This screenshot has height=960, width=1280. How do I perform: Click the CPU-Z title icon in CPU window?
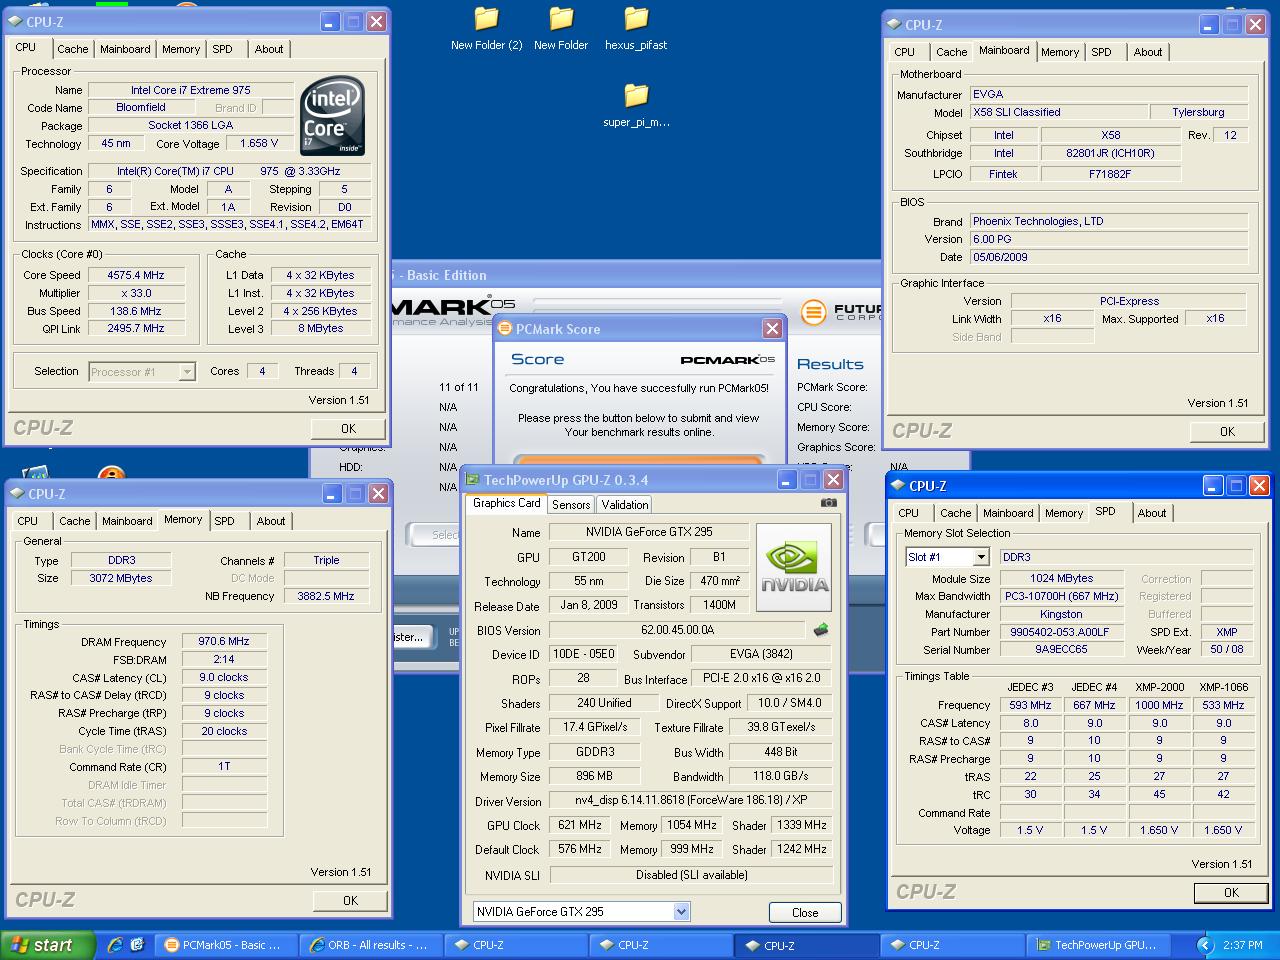(x=14, y=22)
